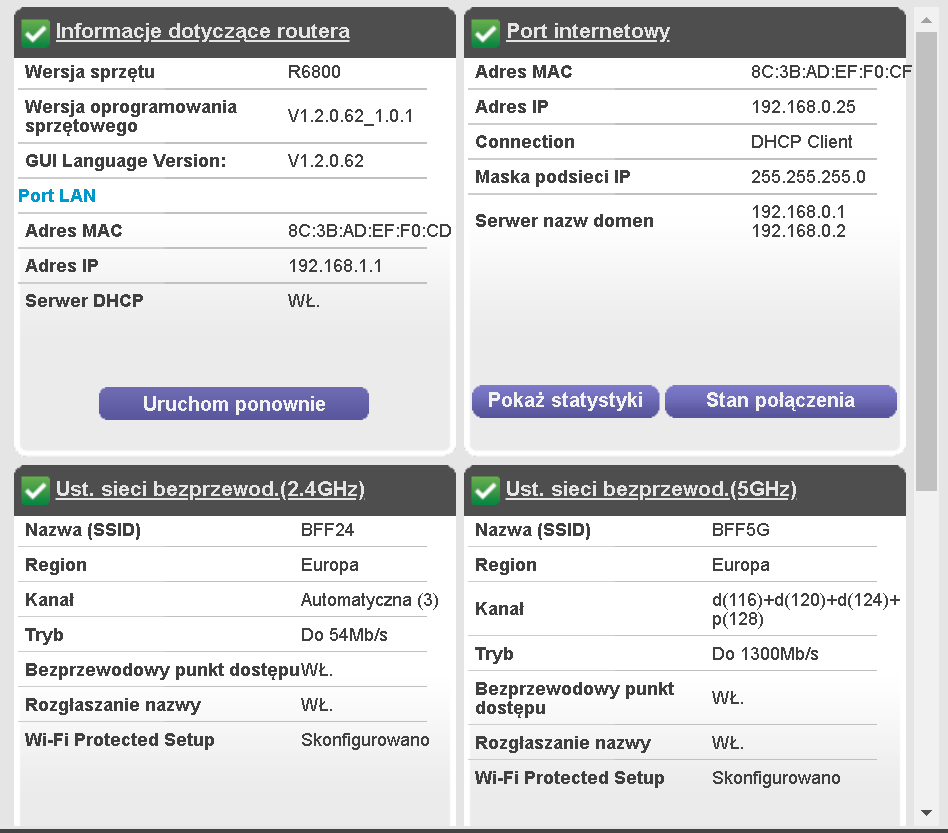Click Pokaż statystyki

pyautogui.click(x=565, y=400)
